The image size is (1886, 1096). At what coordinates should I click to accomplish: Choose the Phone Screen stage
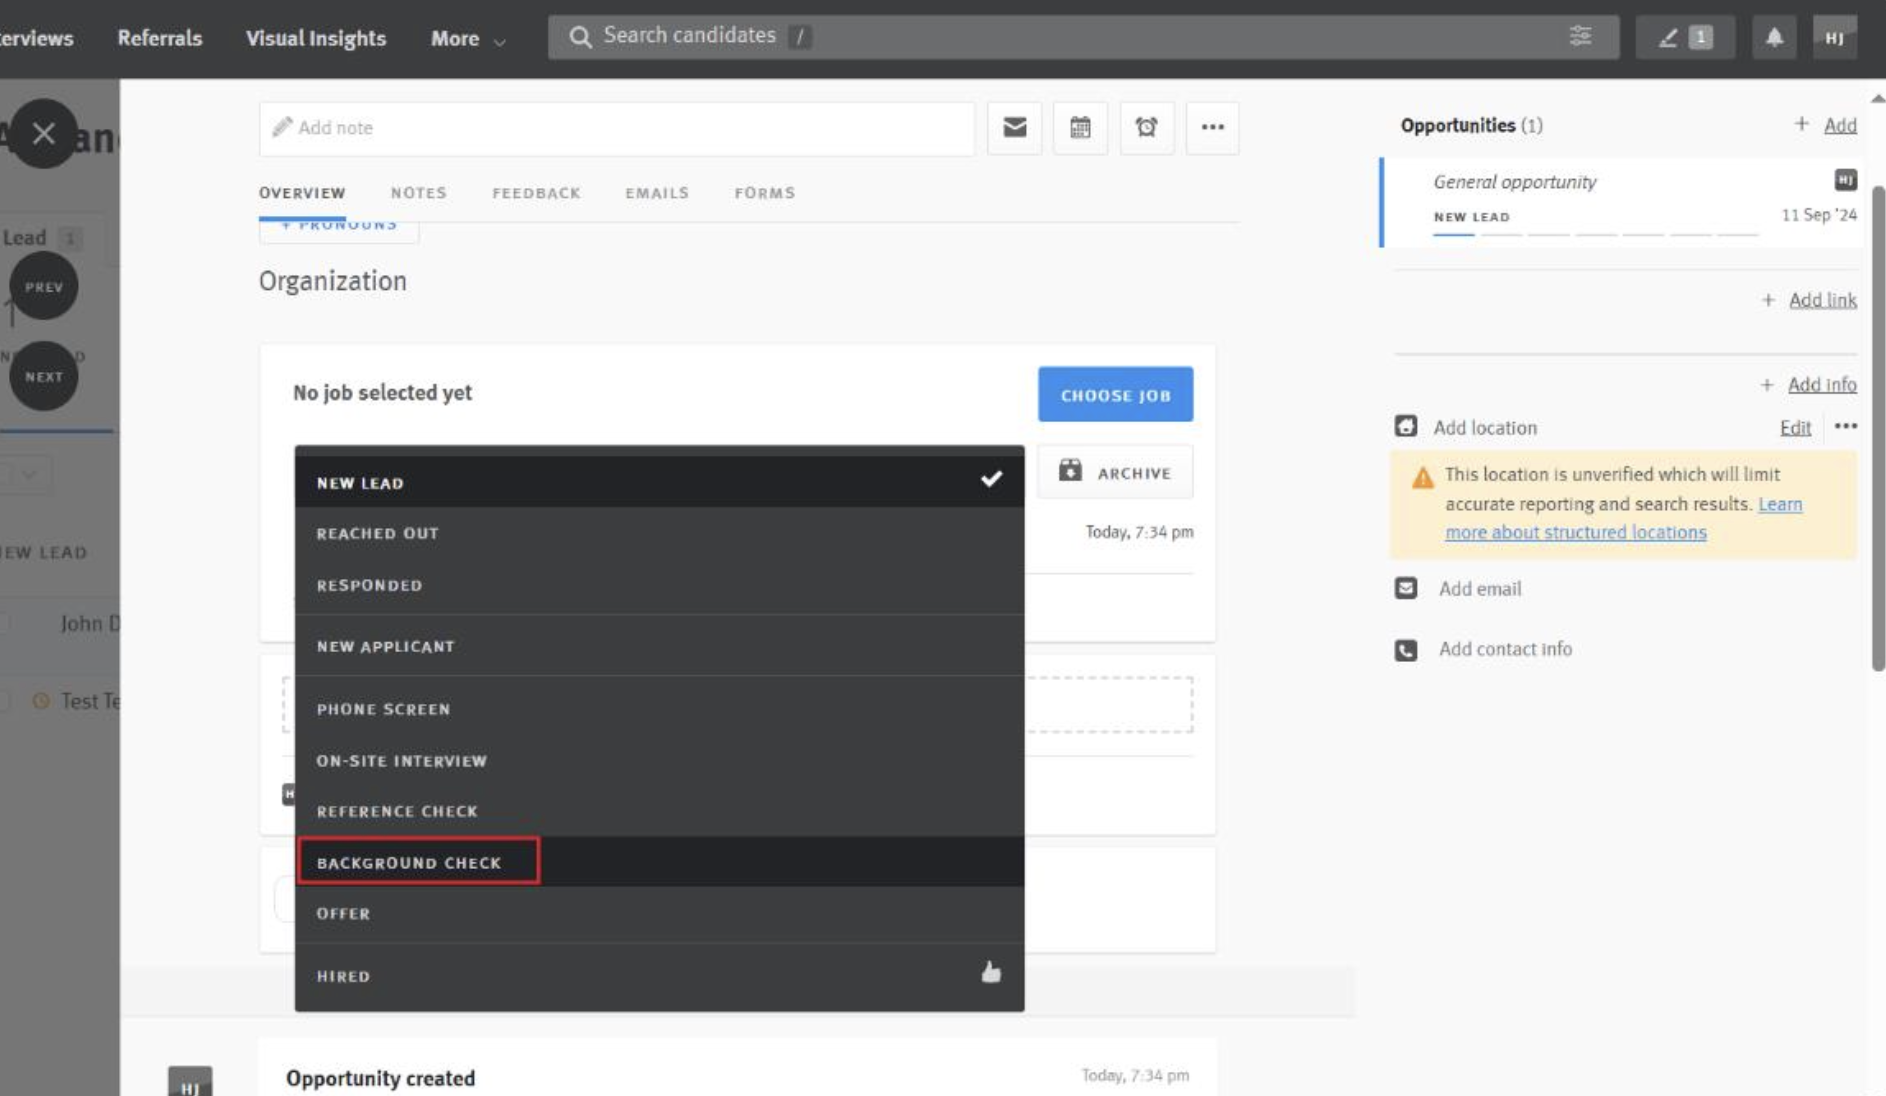(x=383, y=709)
